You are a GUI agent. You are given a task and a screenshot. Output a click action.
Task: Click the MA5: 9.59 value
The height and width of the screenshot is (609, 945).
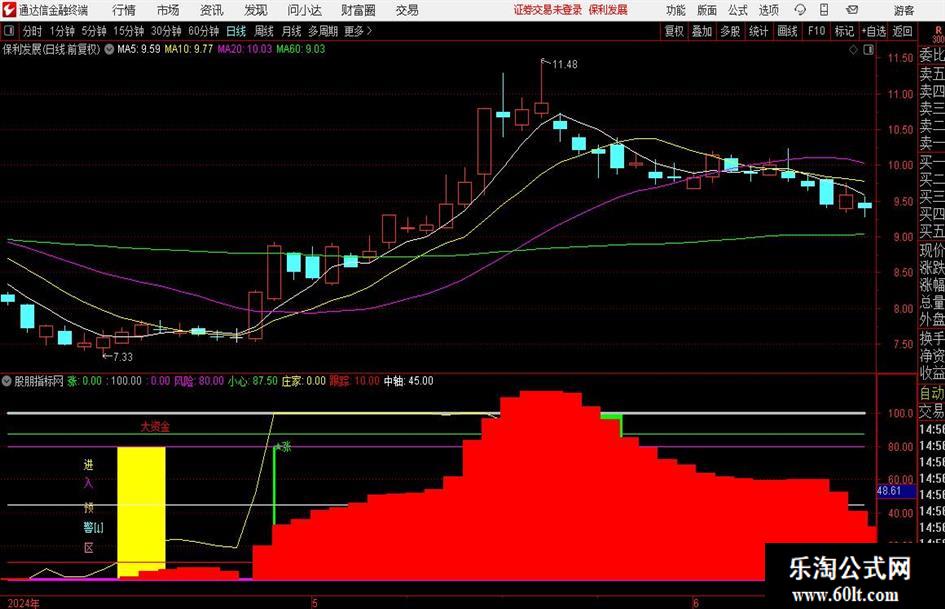(x=139, y=49)
